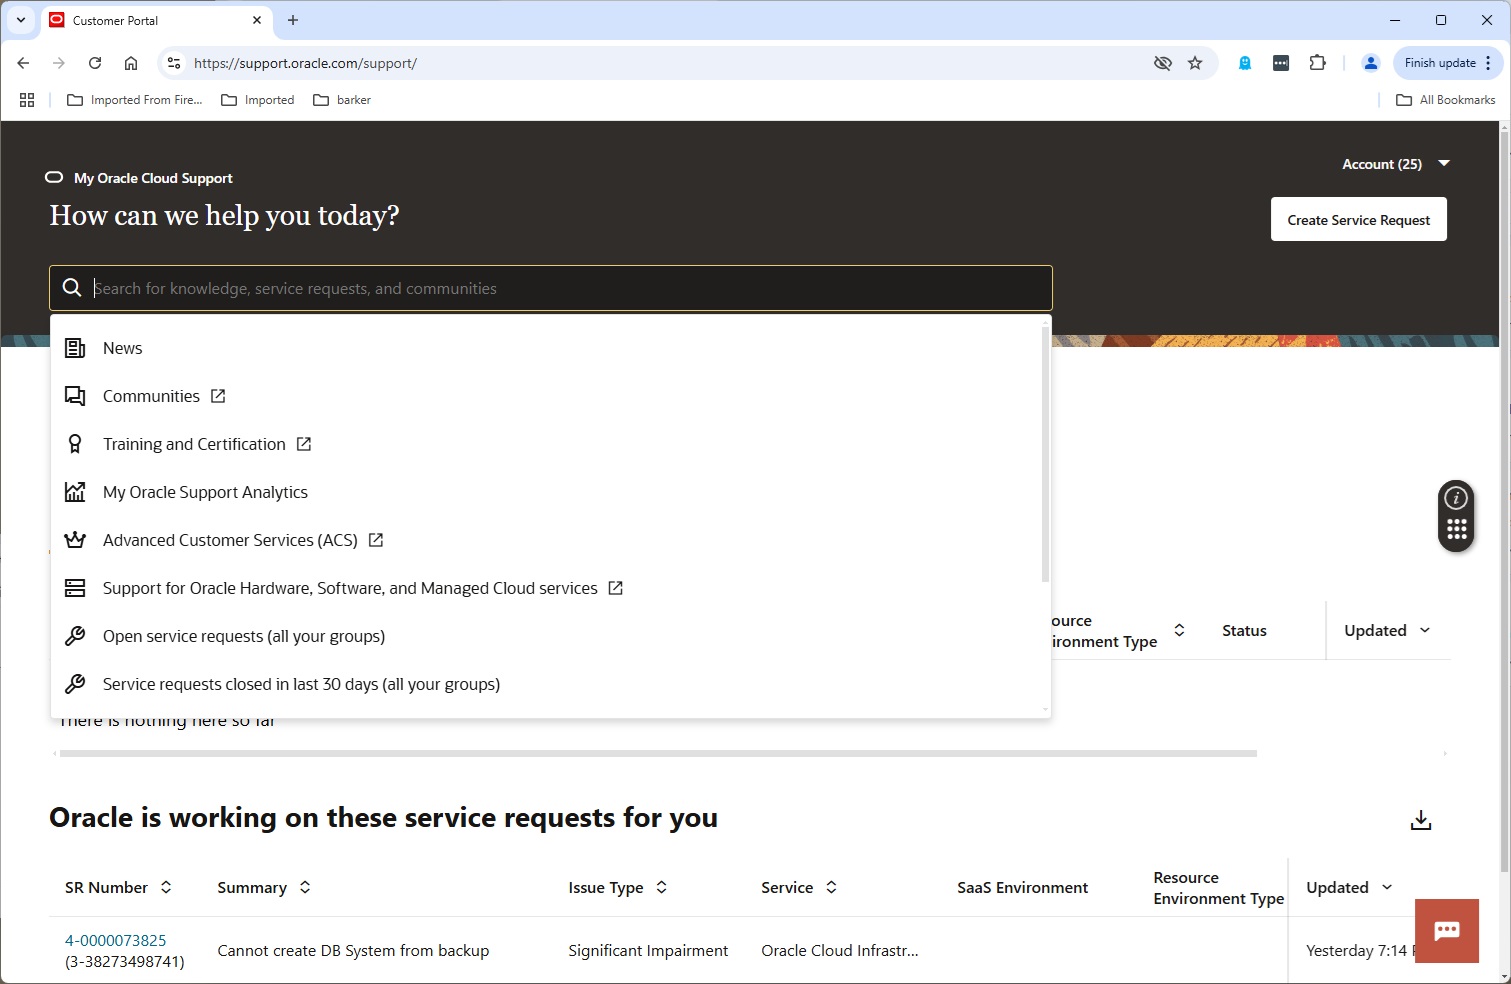
Task: Click the Create Service Request button
Action: pos(1358,220)
